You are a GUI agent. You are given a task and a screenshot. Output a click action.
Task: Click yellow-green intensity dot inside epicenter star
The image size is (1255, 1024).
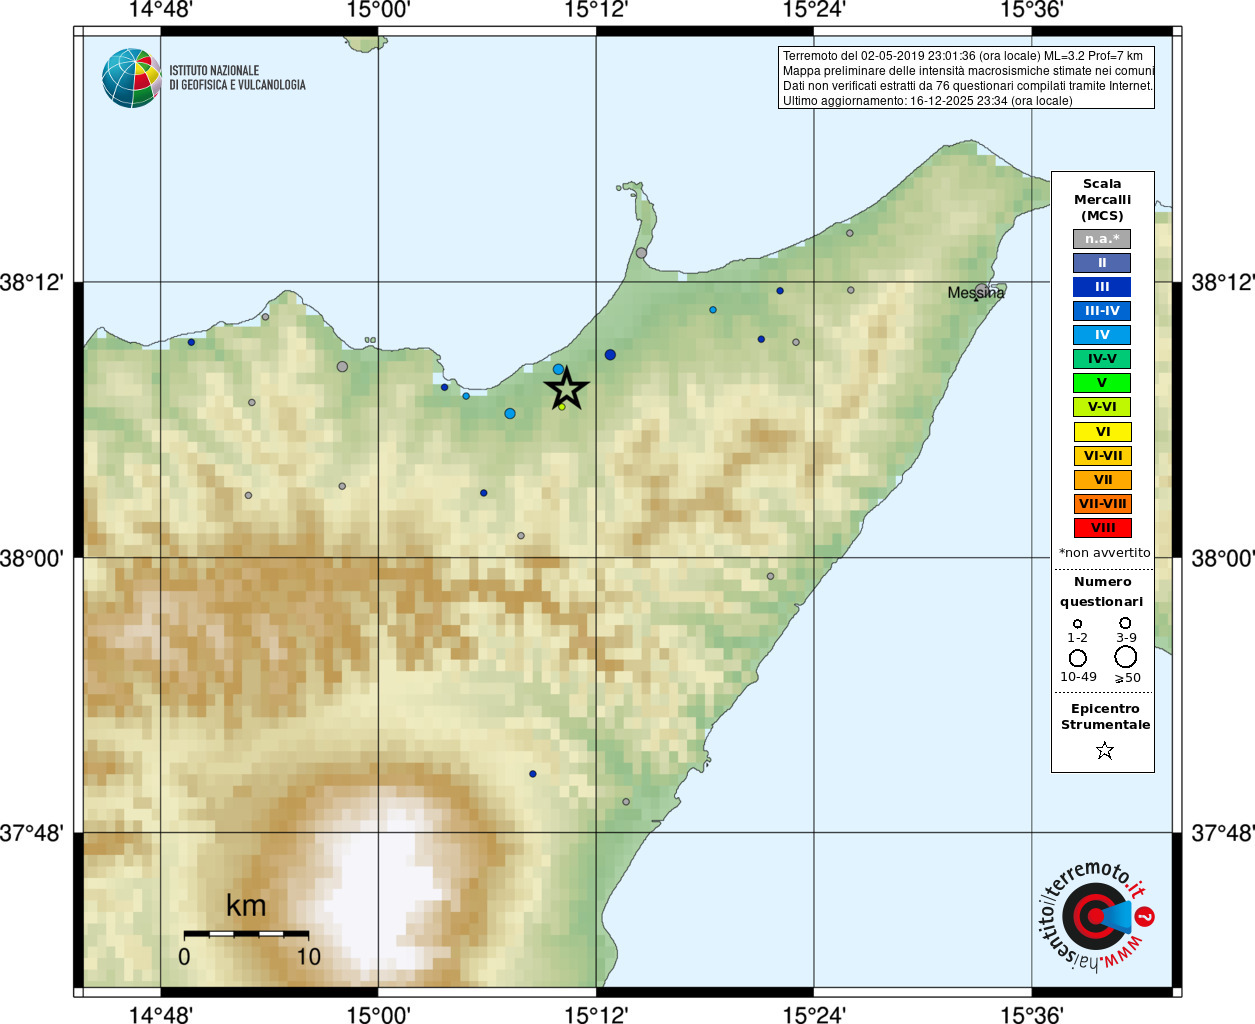coord(562,406)
